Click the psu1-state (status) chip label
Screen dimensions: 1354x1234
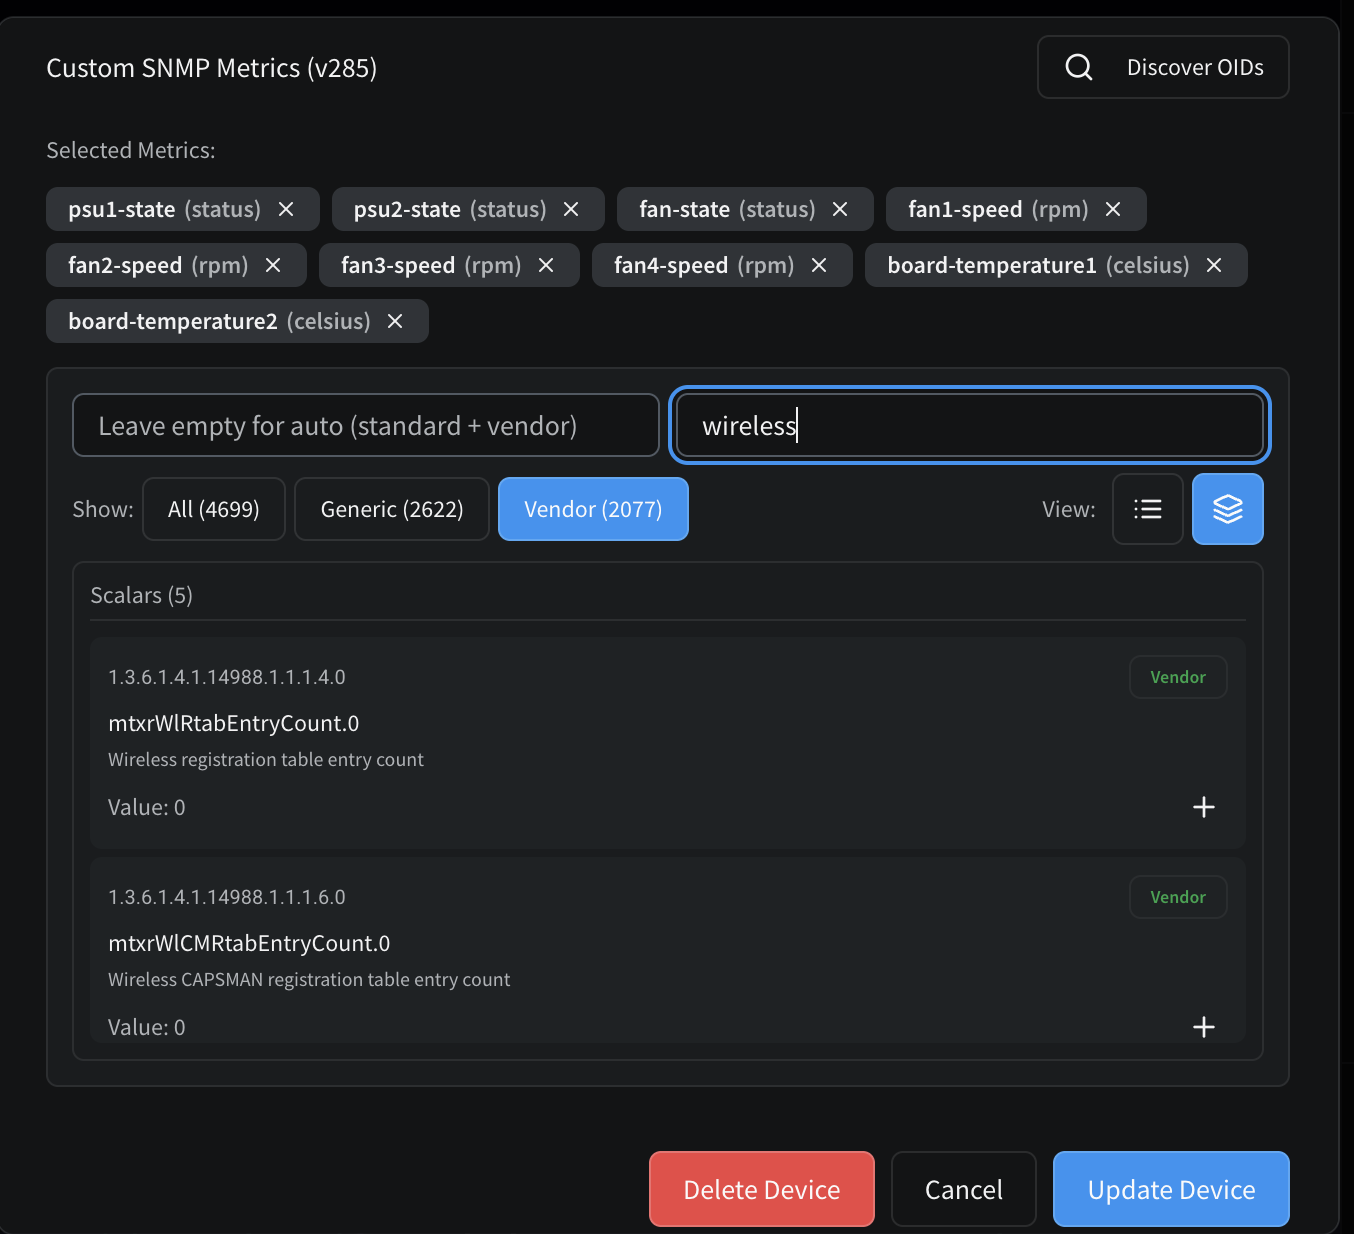point(164,209)
